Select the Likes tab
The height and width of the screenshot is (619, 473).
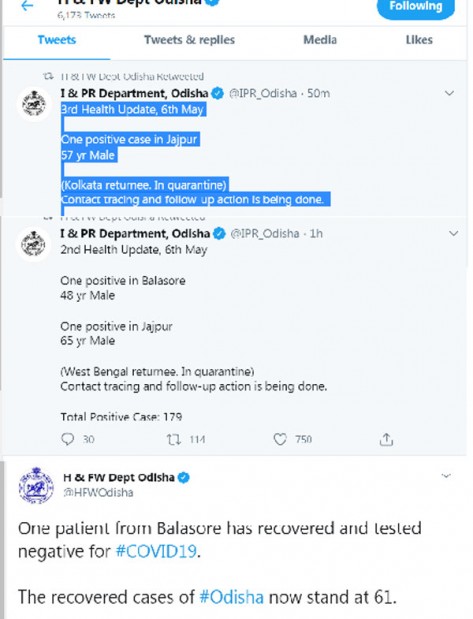click(x=419, y=40)
